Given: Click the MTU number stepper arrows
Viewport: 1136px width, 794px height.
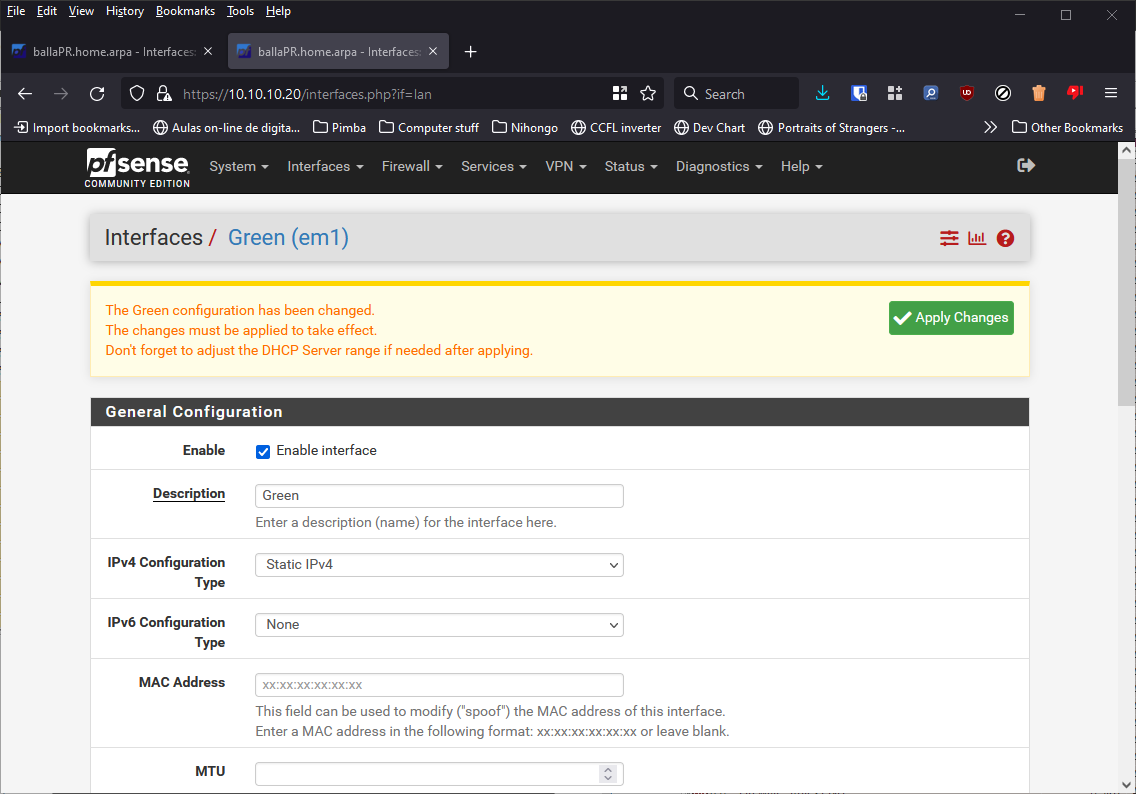Looking at the screenshot, I should [607, 774].
